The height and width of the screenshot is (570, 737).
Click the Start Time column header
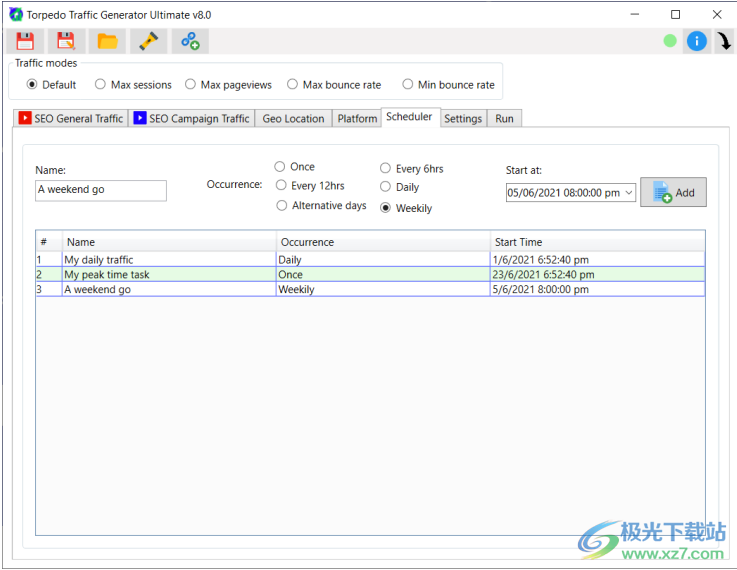[597, 242]
